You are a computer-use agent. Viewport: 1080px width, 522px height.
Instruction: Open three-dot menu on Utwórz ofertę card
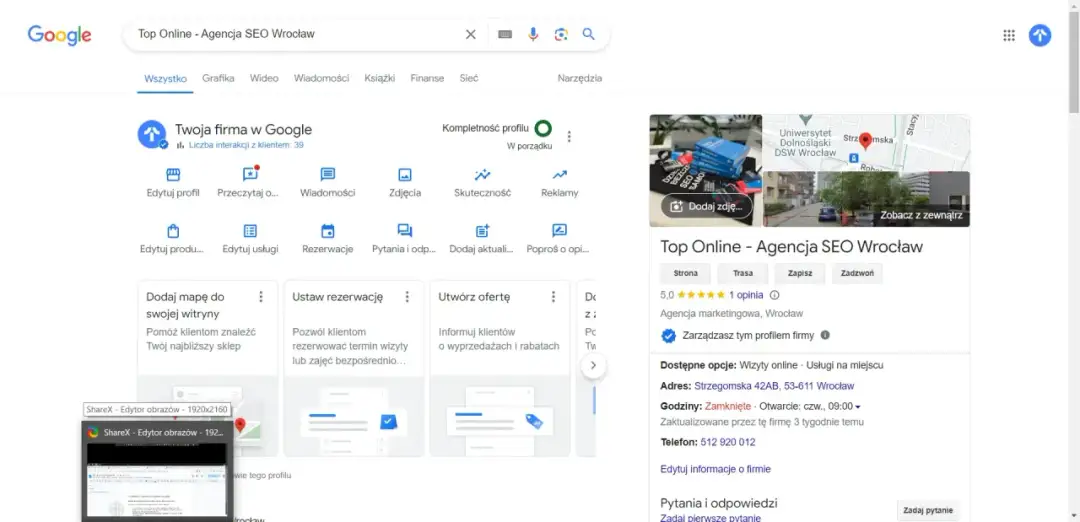(553, 297)
